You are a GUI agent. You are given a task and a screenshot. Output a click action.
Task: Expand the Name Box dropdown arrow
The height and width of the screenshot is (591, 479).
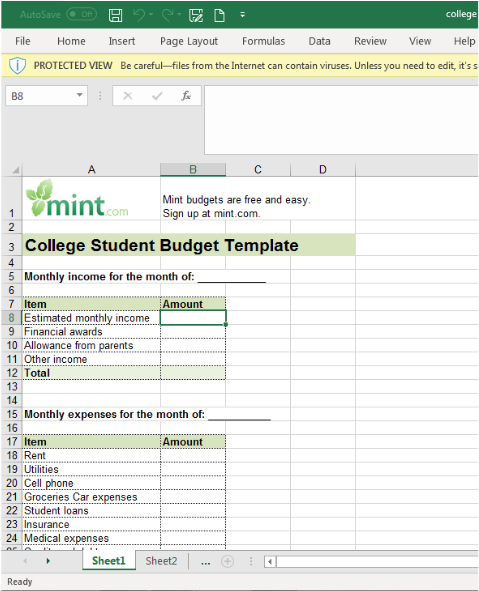coord(80,95)
